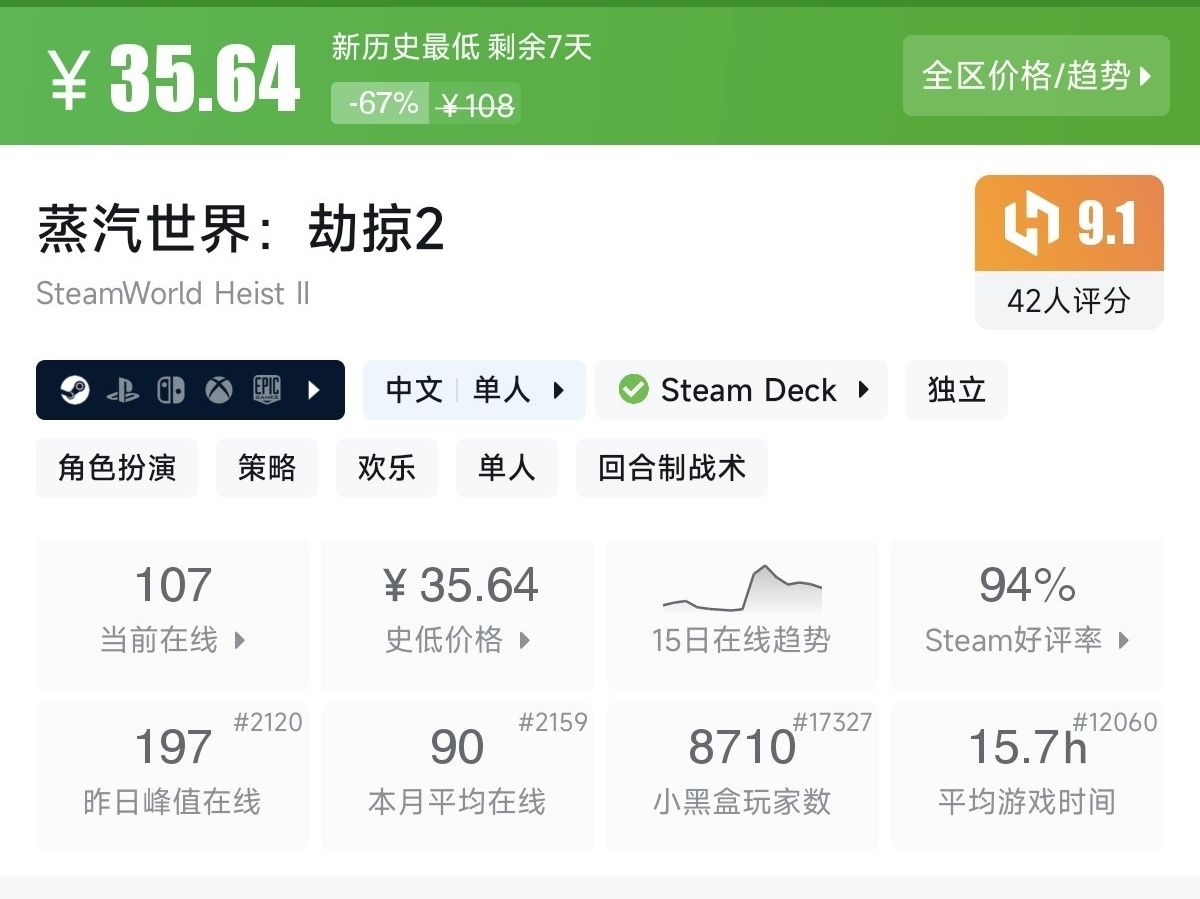This screenshot has width=1200, height=899.
Task: Expand the platform list arrow
Action: (x=313, y=390)
